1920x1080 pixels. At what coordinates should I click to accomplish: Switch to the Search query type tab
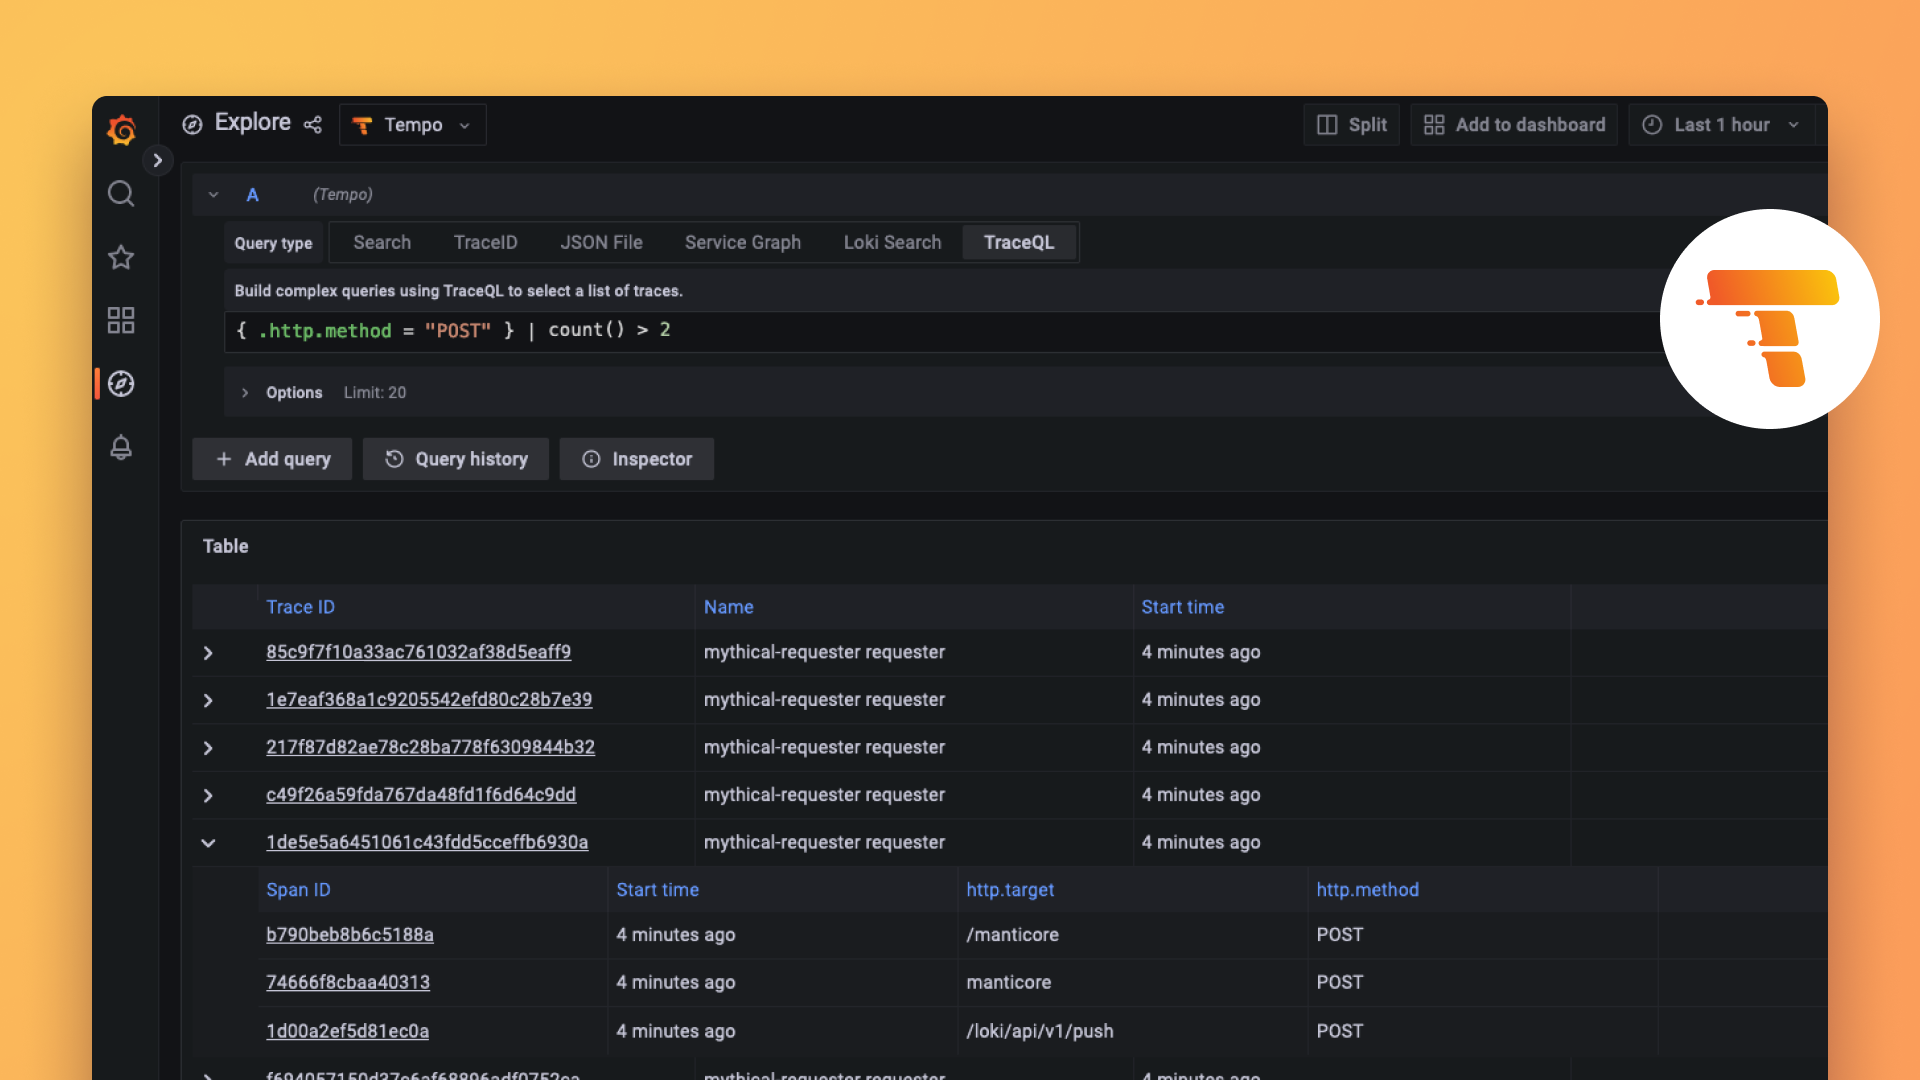pyautogui.click(x=381, y=242)
